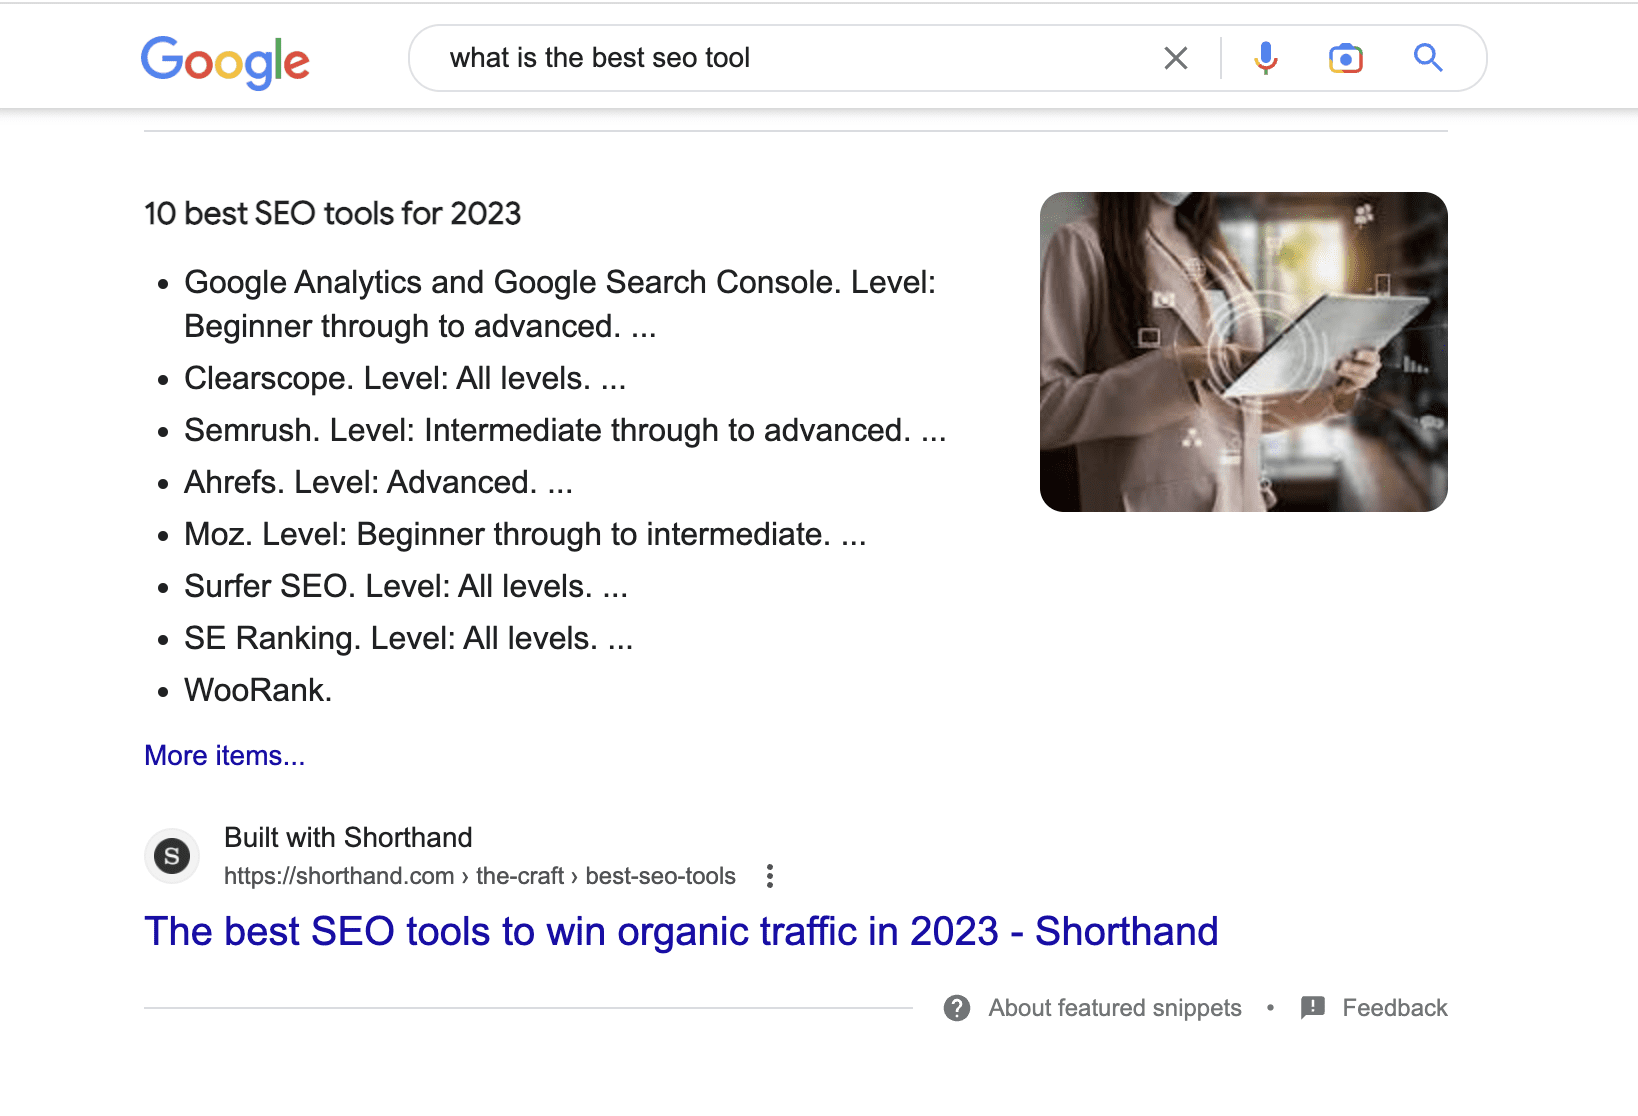Click the "10 best SEO tools for 2023" heading

point(333,214)
